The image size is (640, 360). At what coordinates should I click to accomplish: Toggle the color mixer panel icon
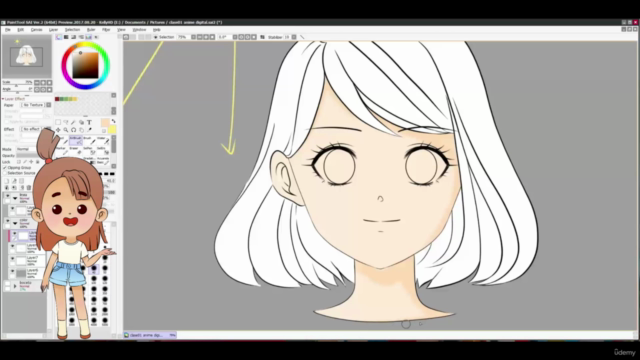(81, 37)
